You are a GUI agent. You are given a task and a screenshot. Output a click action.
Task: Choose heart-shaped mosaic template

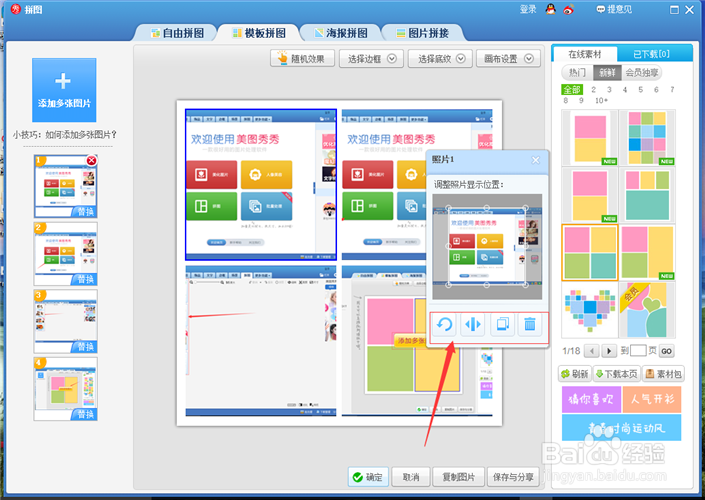589,310
